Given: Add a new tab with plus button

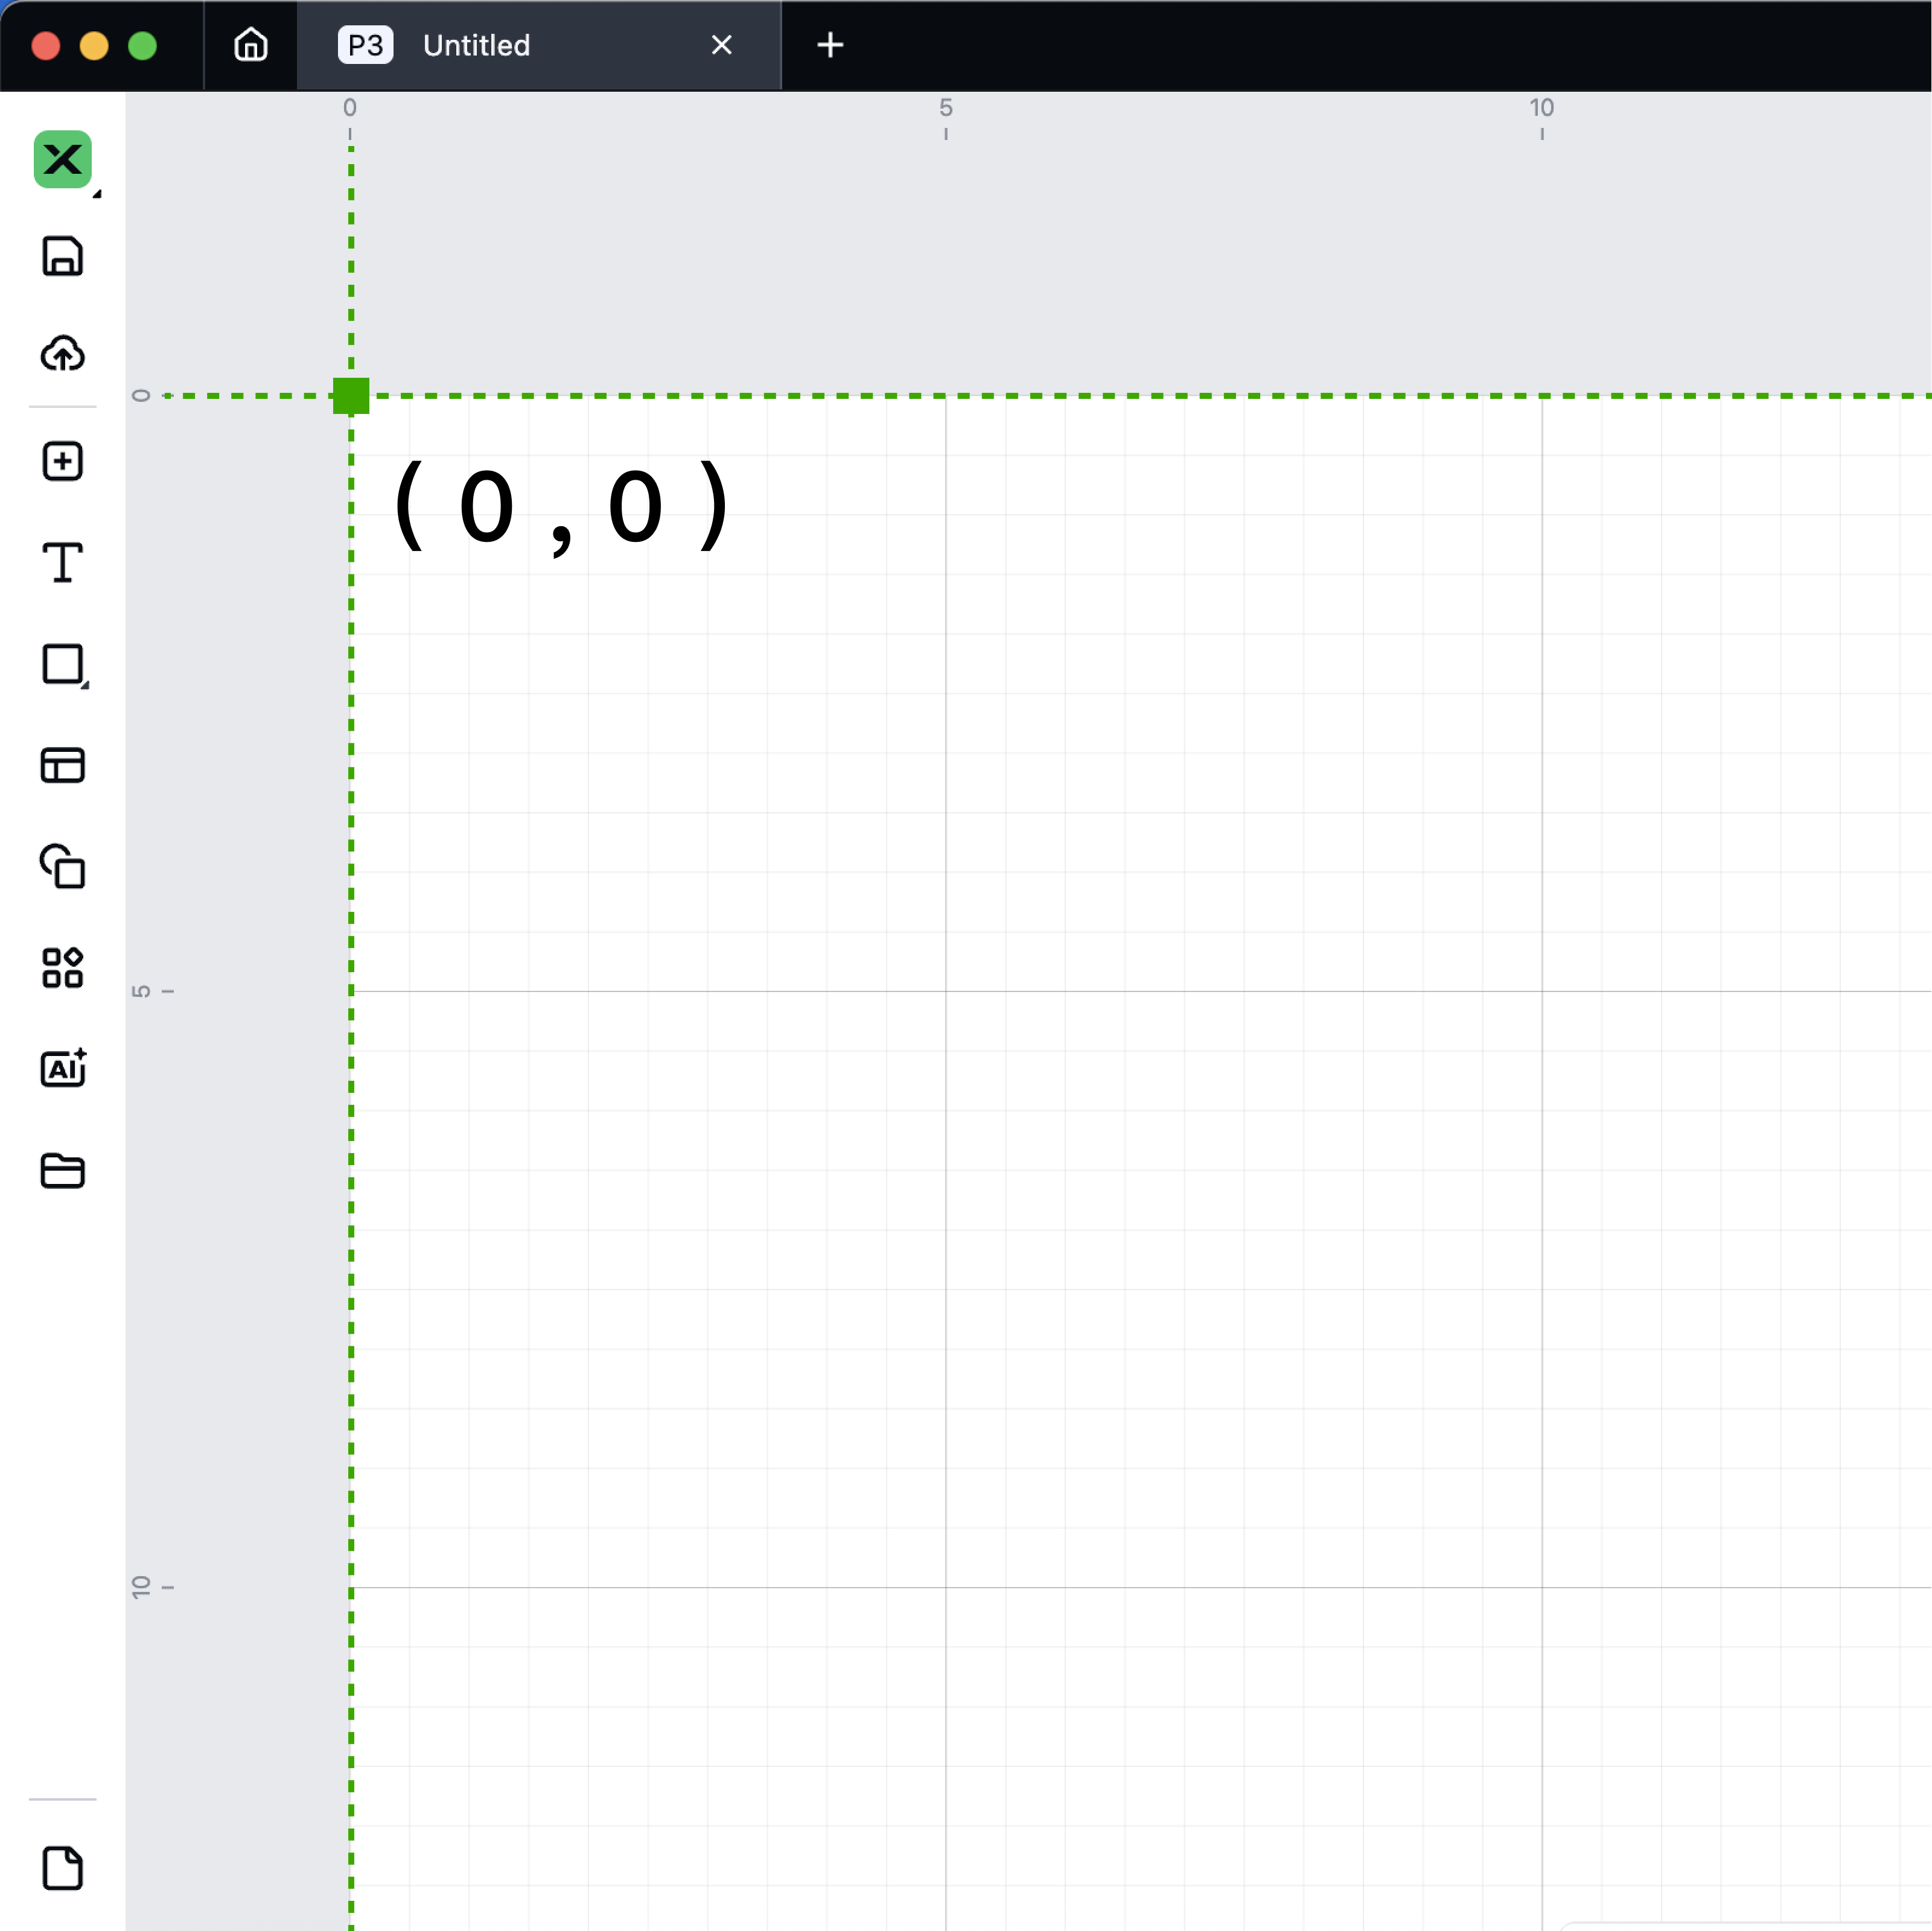Looking at the screenshot, I should point(829,45).
